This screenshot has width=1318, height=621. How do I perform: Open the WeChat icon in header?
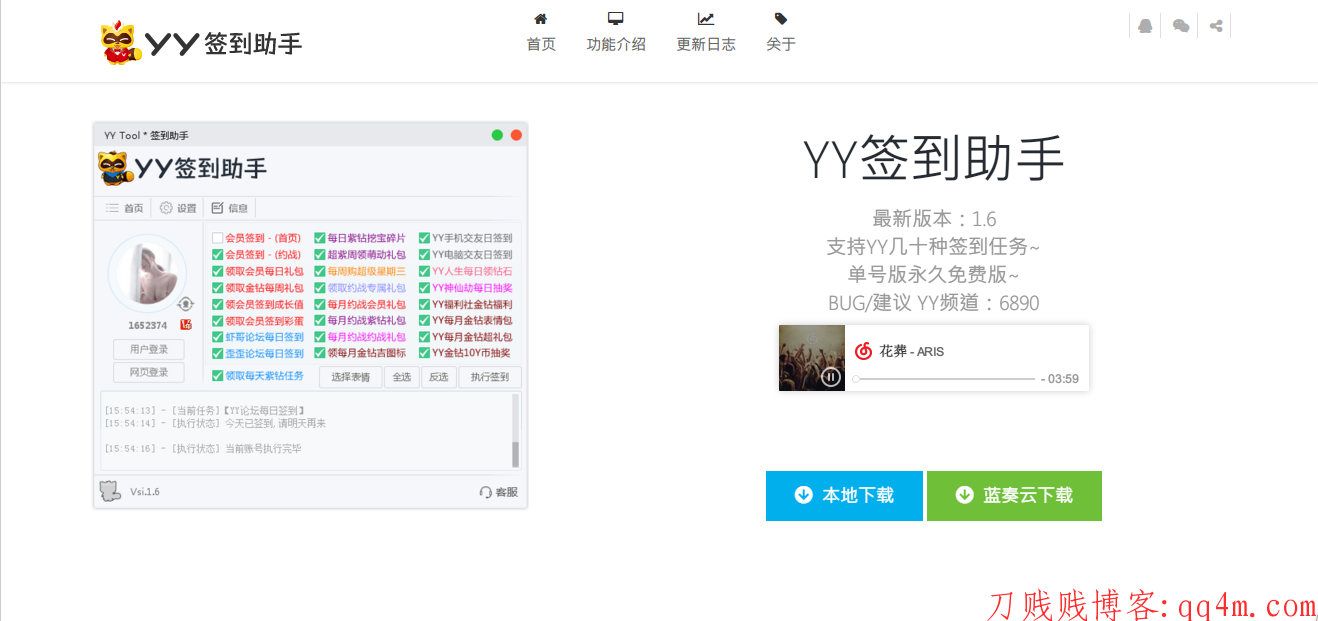pyautogui.click(x=1181, y=26)
